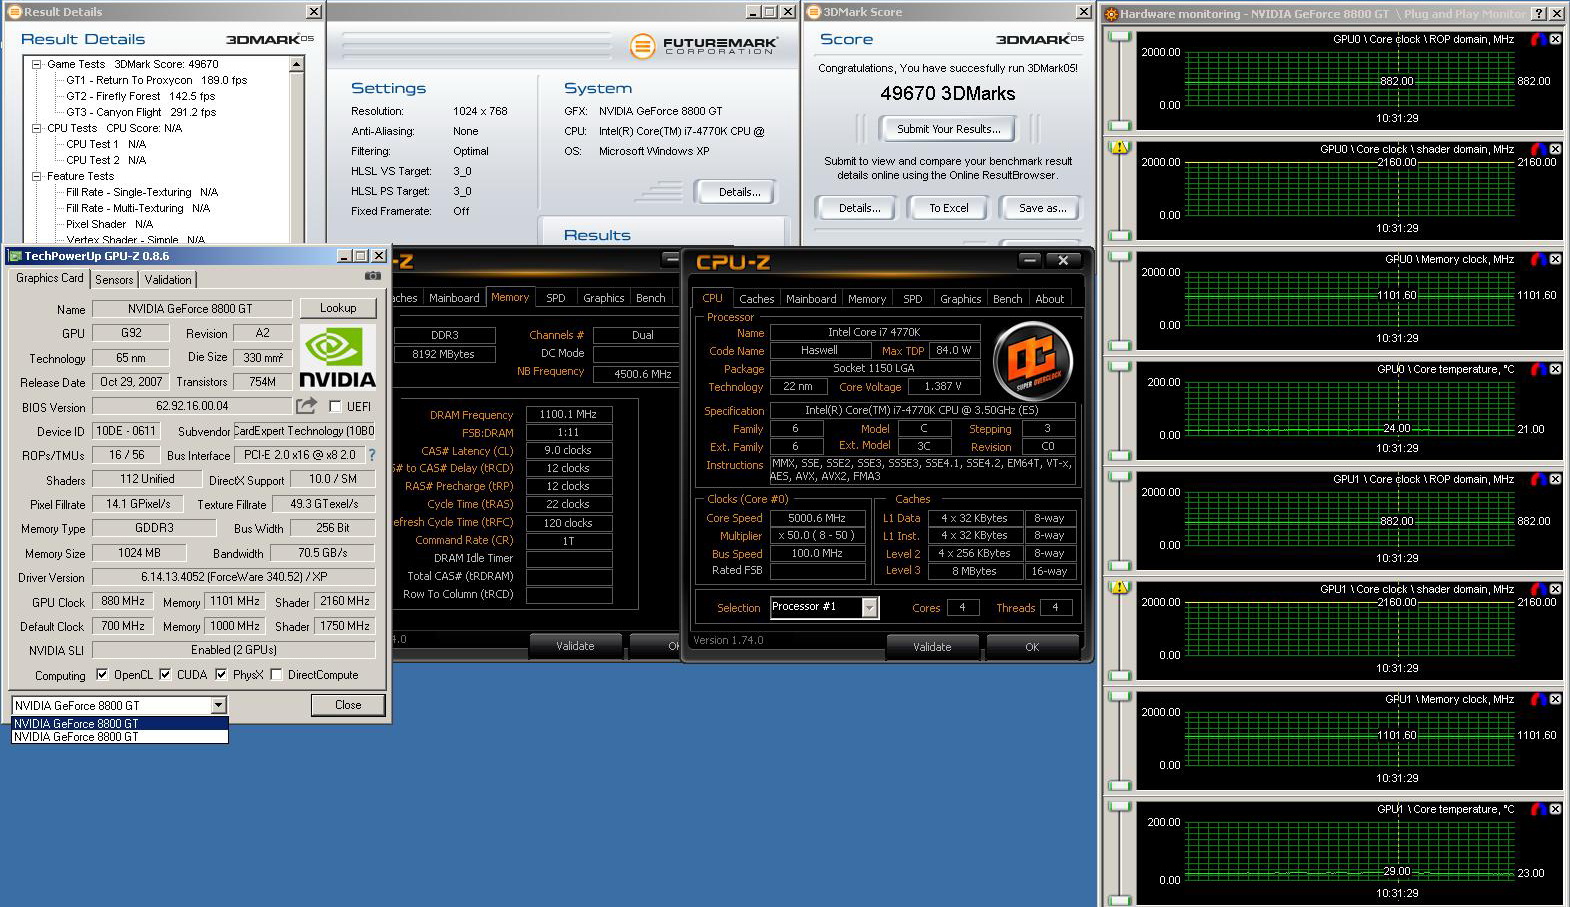
Task: Click Submit Your Results button
Action: click(x=948, y=129)
